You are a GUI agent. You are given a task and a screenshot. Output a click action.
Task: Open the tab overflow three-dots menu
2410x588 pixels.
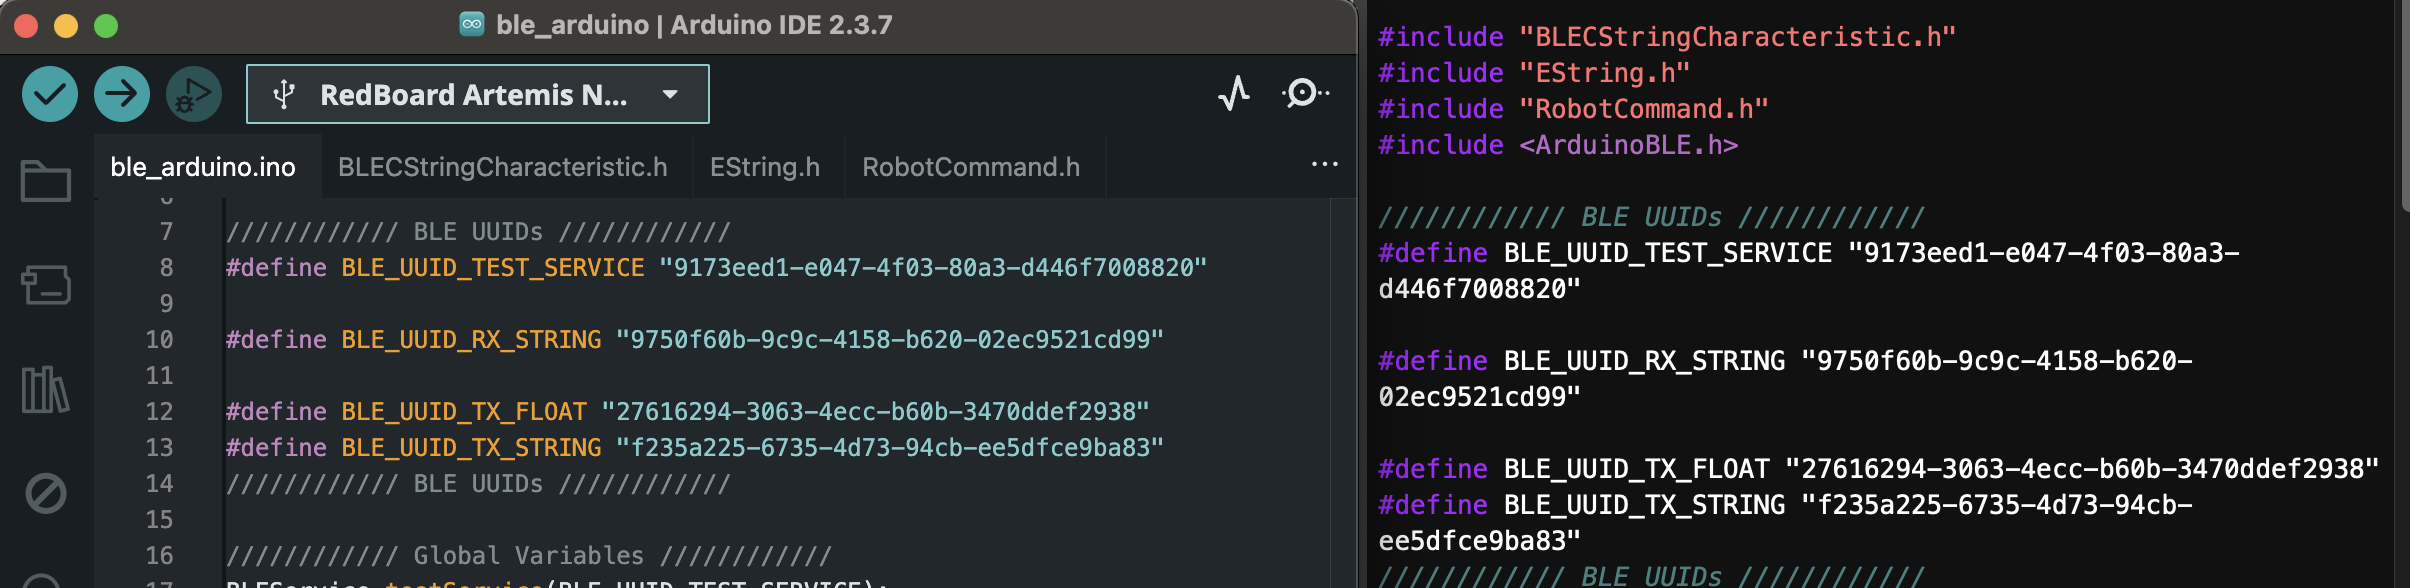[x=1324, y=165]
